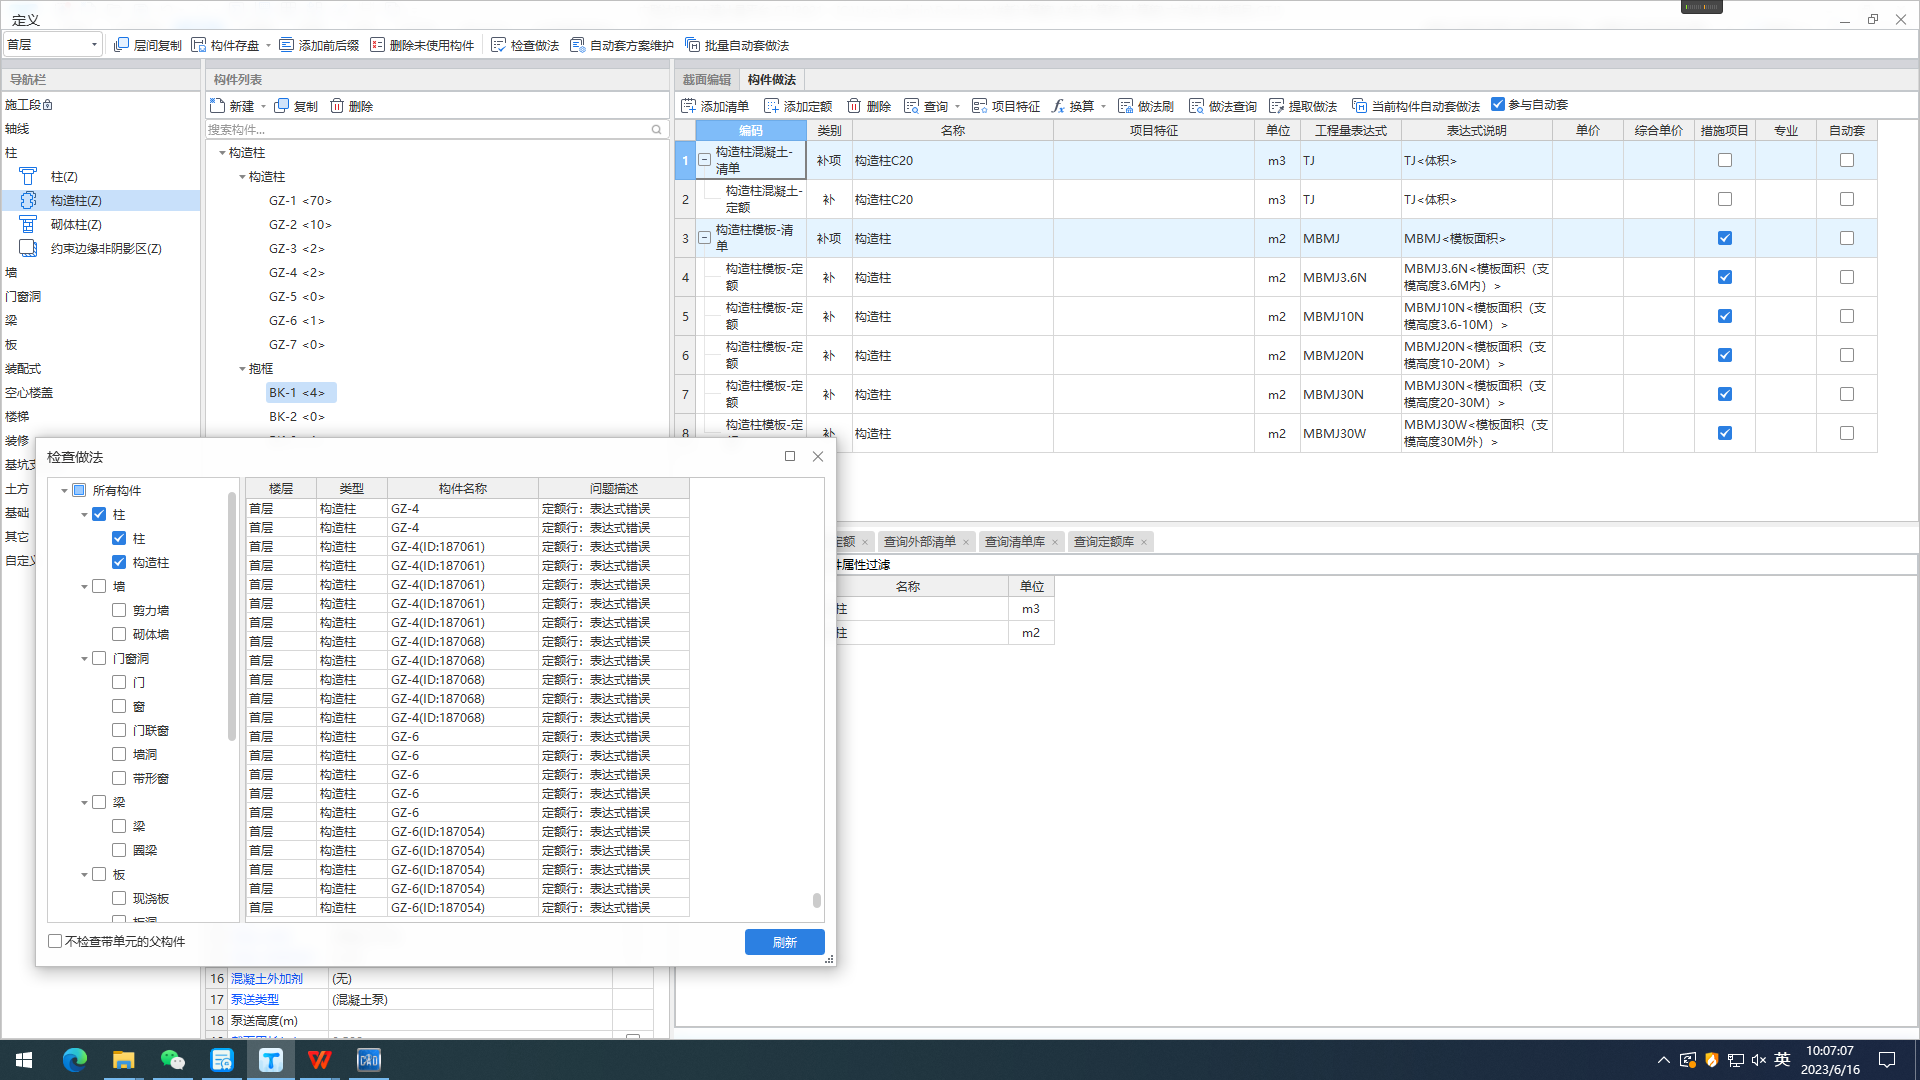Open the WPS app in the taskbar
Screen dimensions: 1920x1080
click(x=319, y=1060)
